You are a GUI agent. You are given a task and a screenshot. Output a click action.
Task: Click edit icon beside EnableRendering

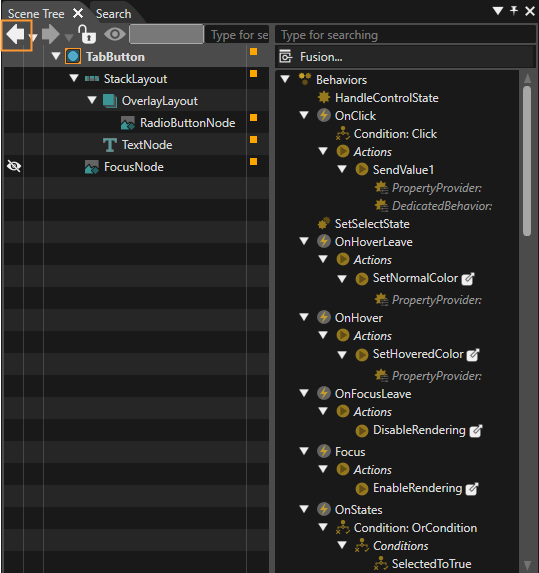(x=472, y=489)
